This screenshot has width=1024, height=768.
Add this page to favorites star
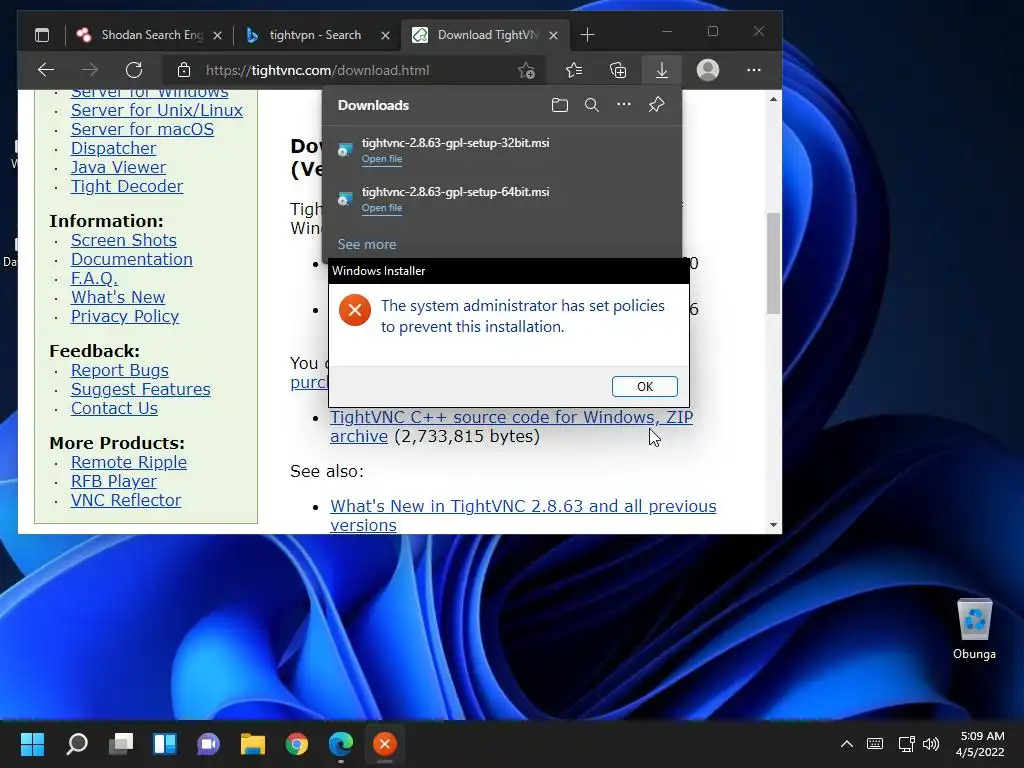pos(526,70)
